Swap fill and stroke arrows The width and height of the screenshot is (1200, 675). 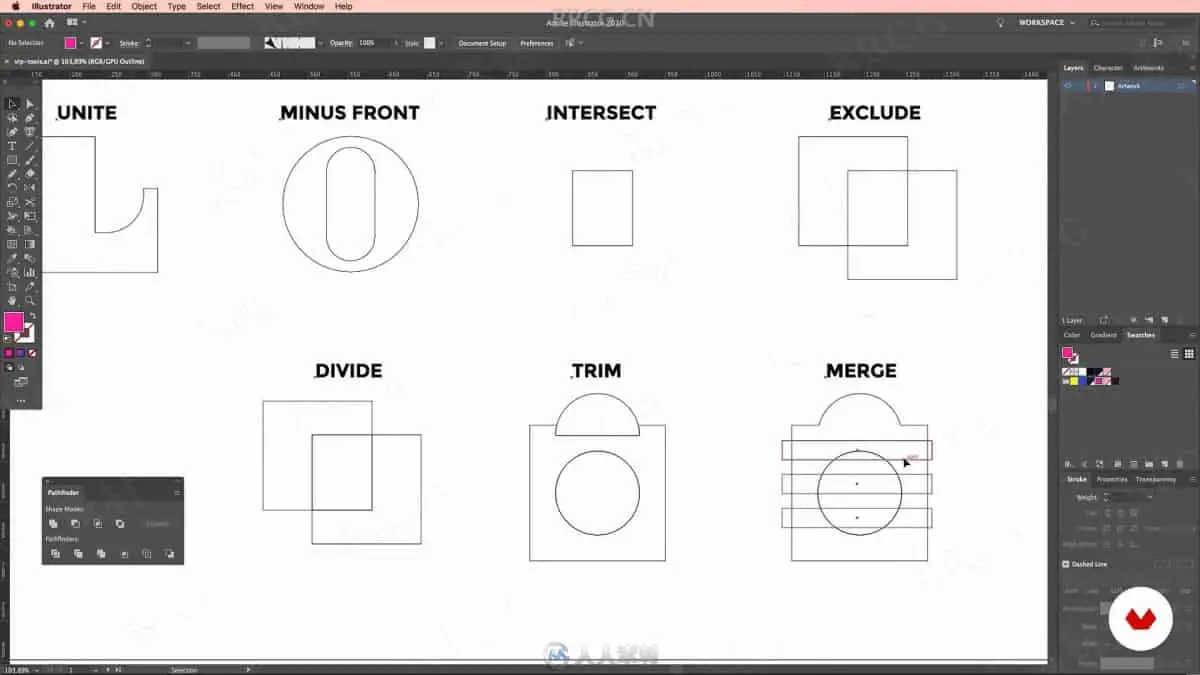[x=32, y=316]
